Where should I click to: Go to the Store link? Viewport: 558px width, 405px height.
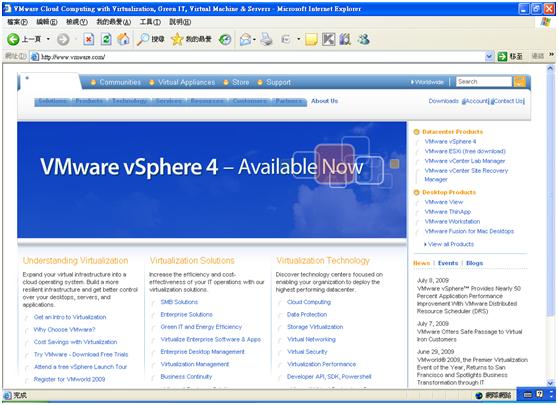(x=241, y=82)
